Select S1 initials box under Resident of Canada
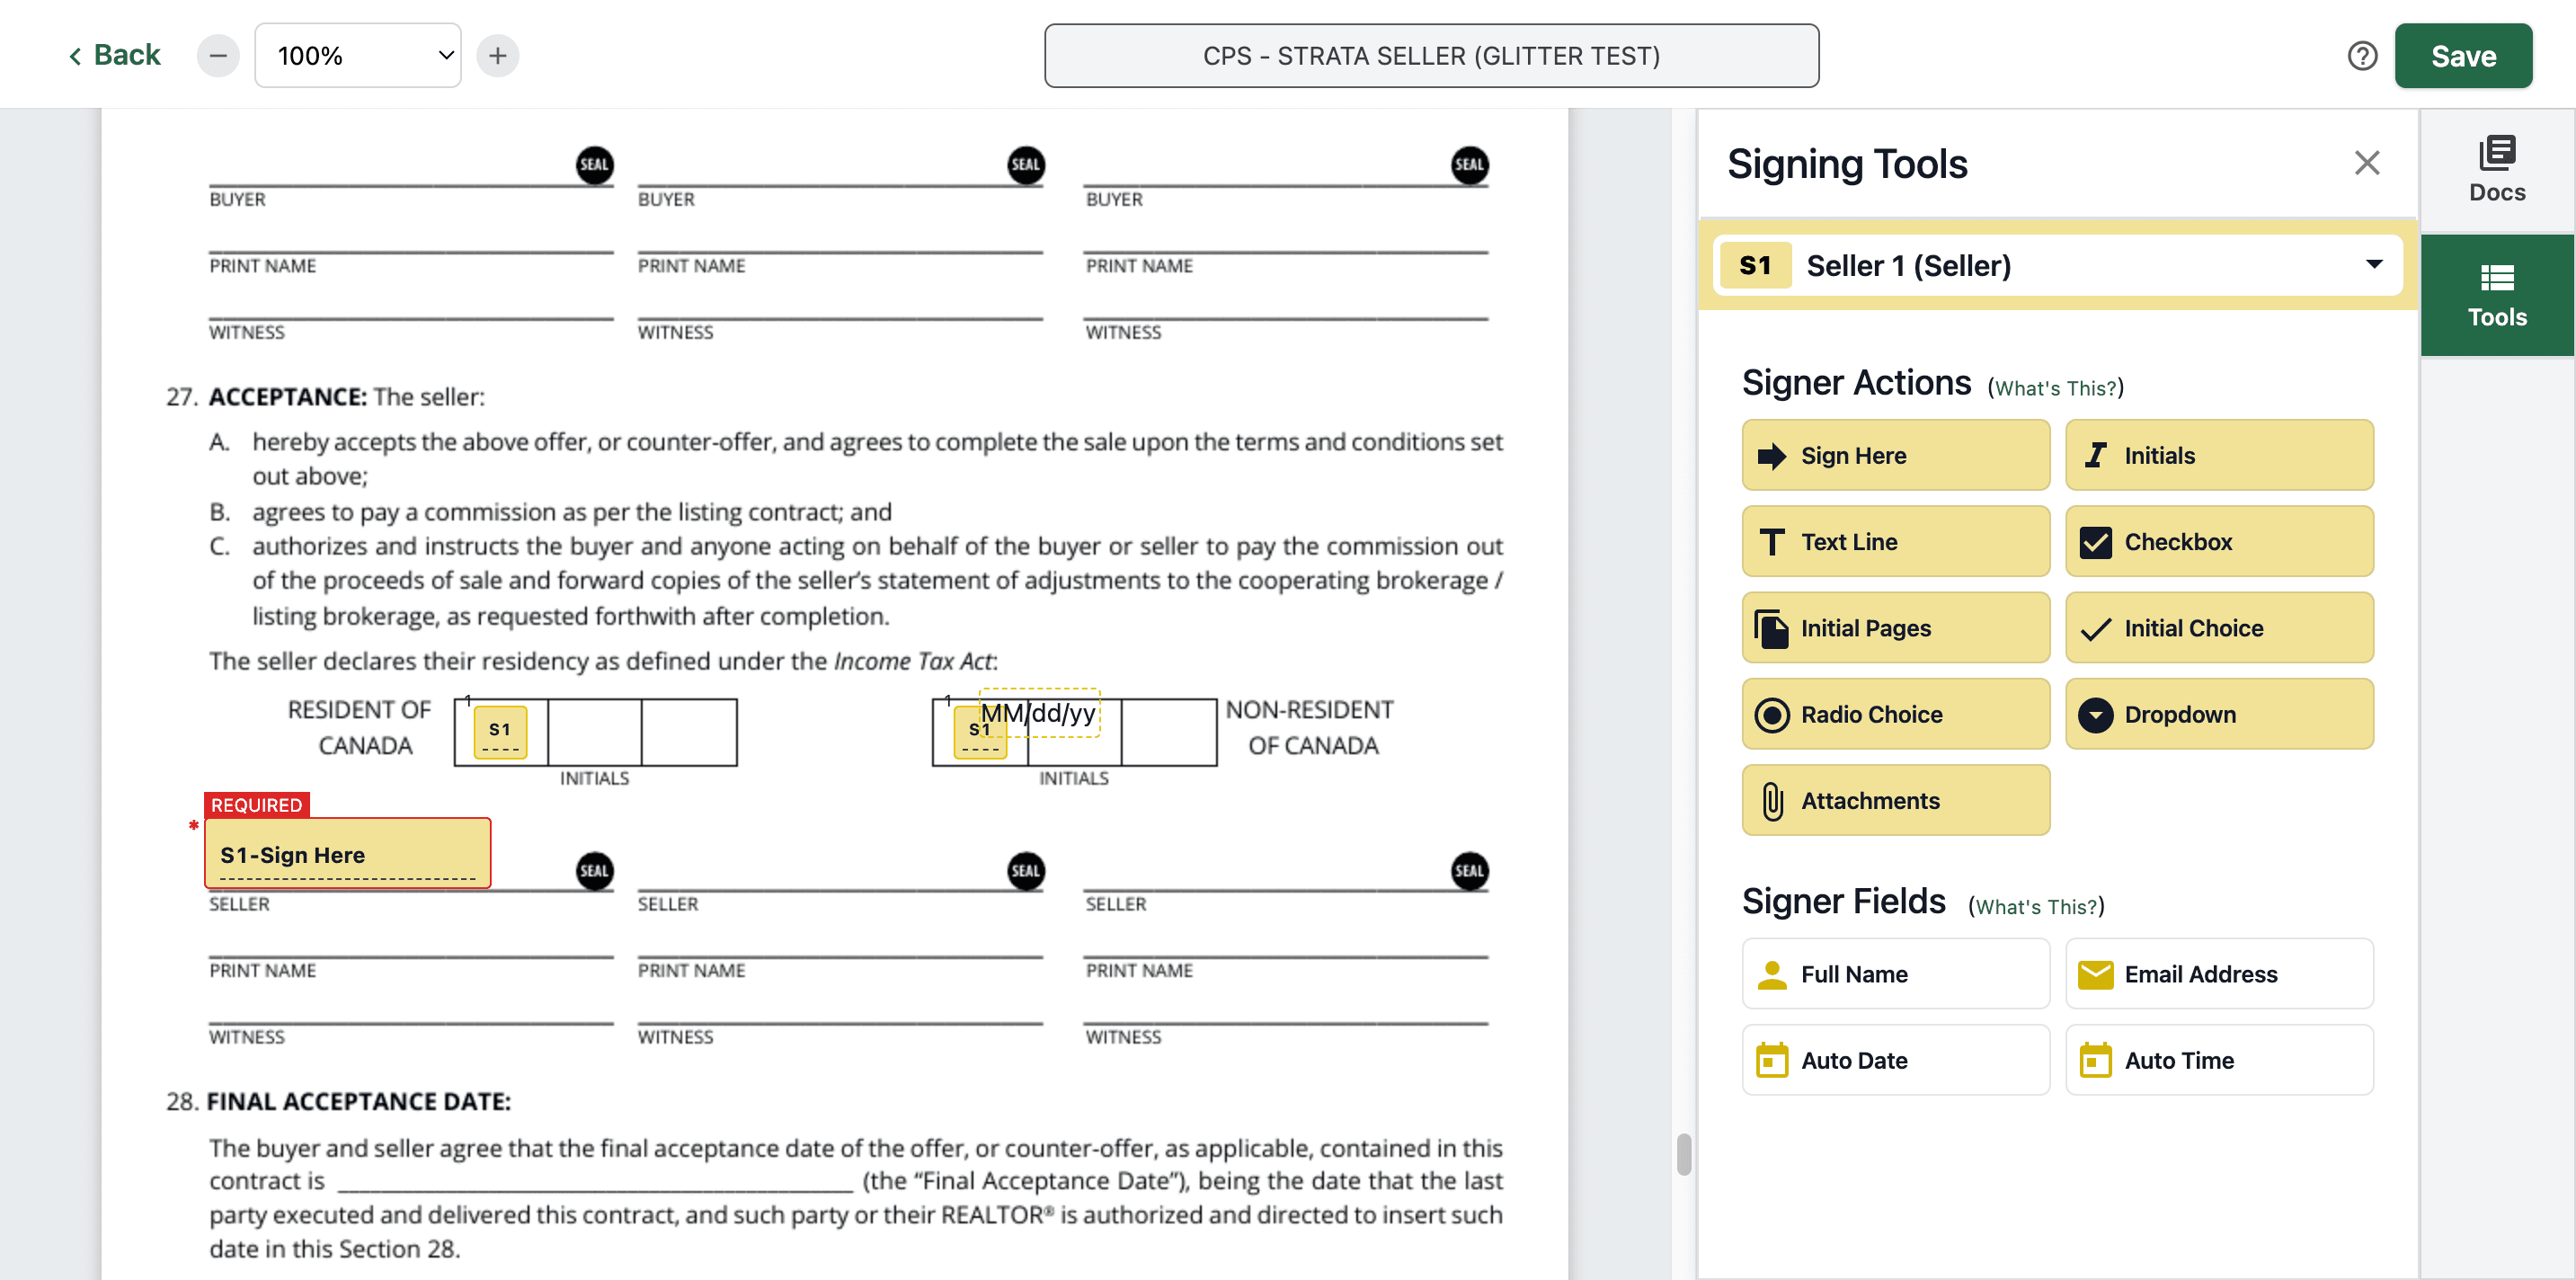The image size is (2576, 1280). pyautogui.click(x=500, y=732)
